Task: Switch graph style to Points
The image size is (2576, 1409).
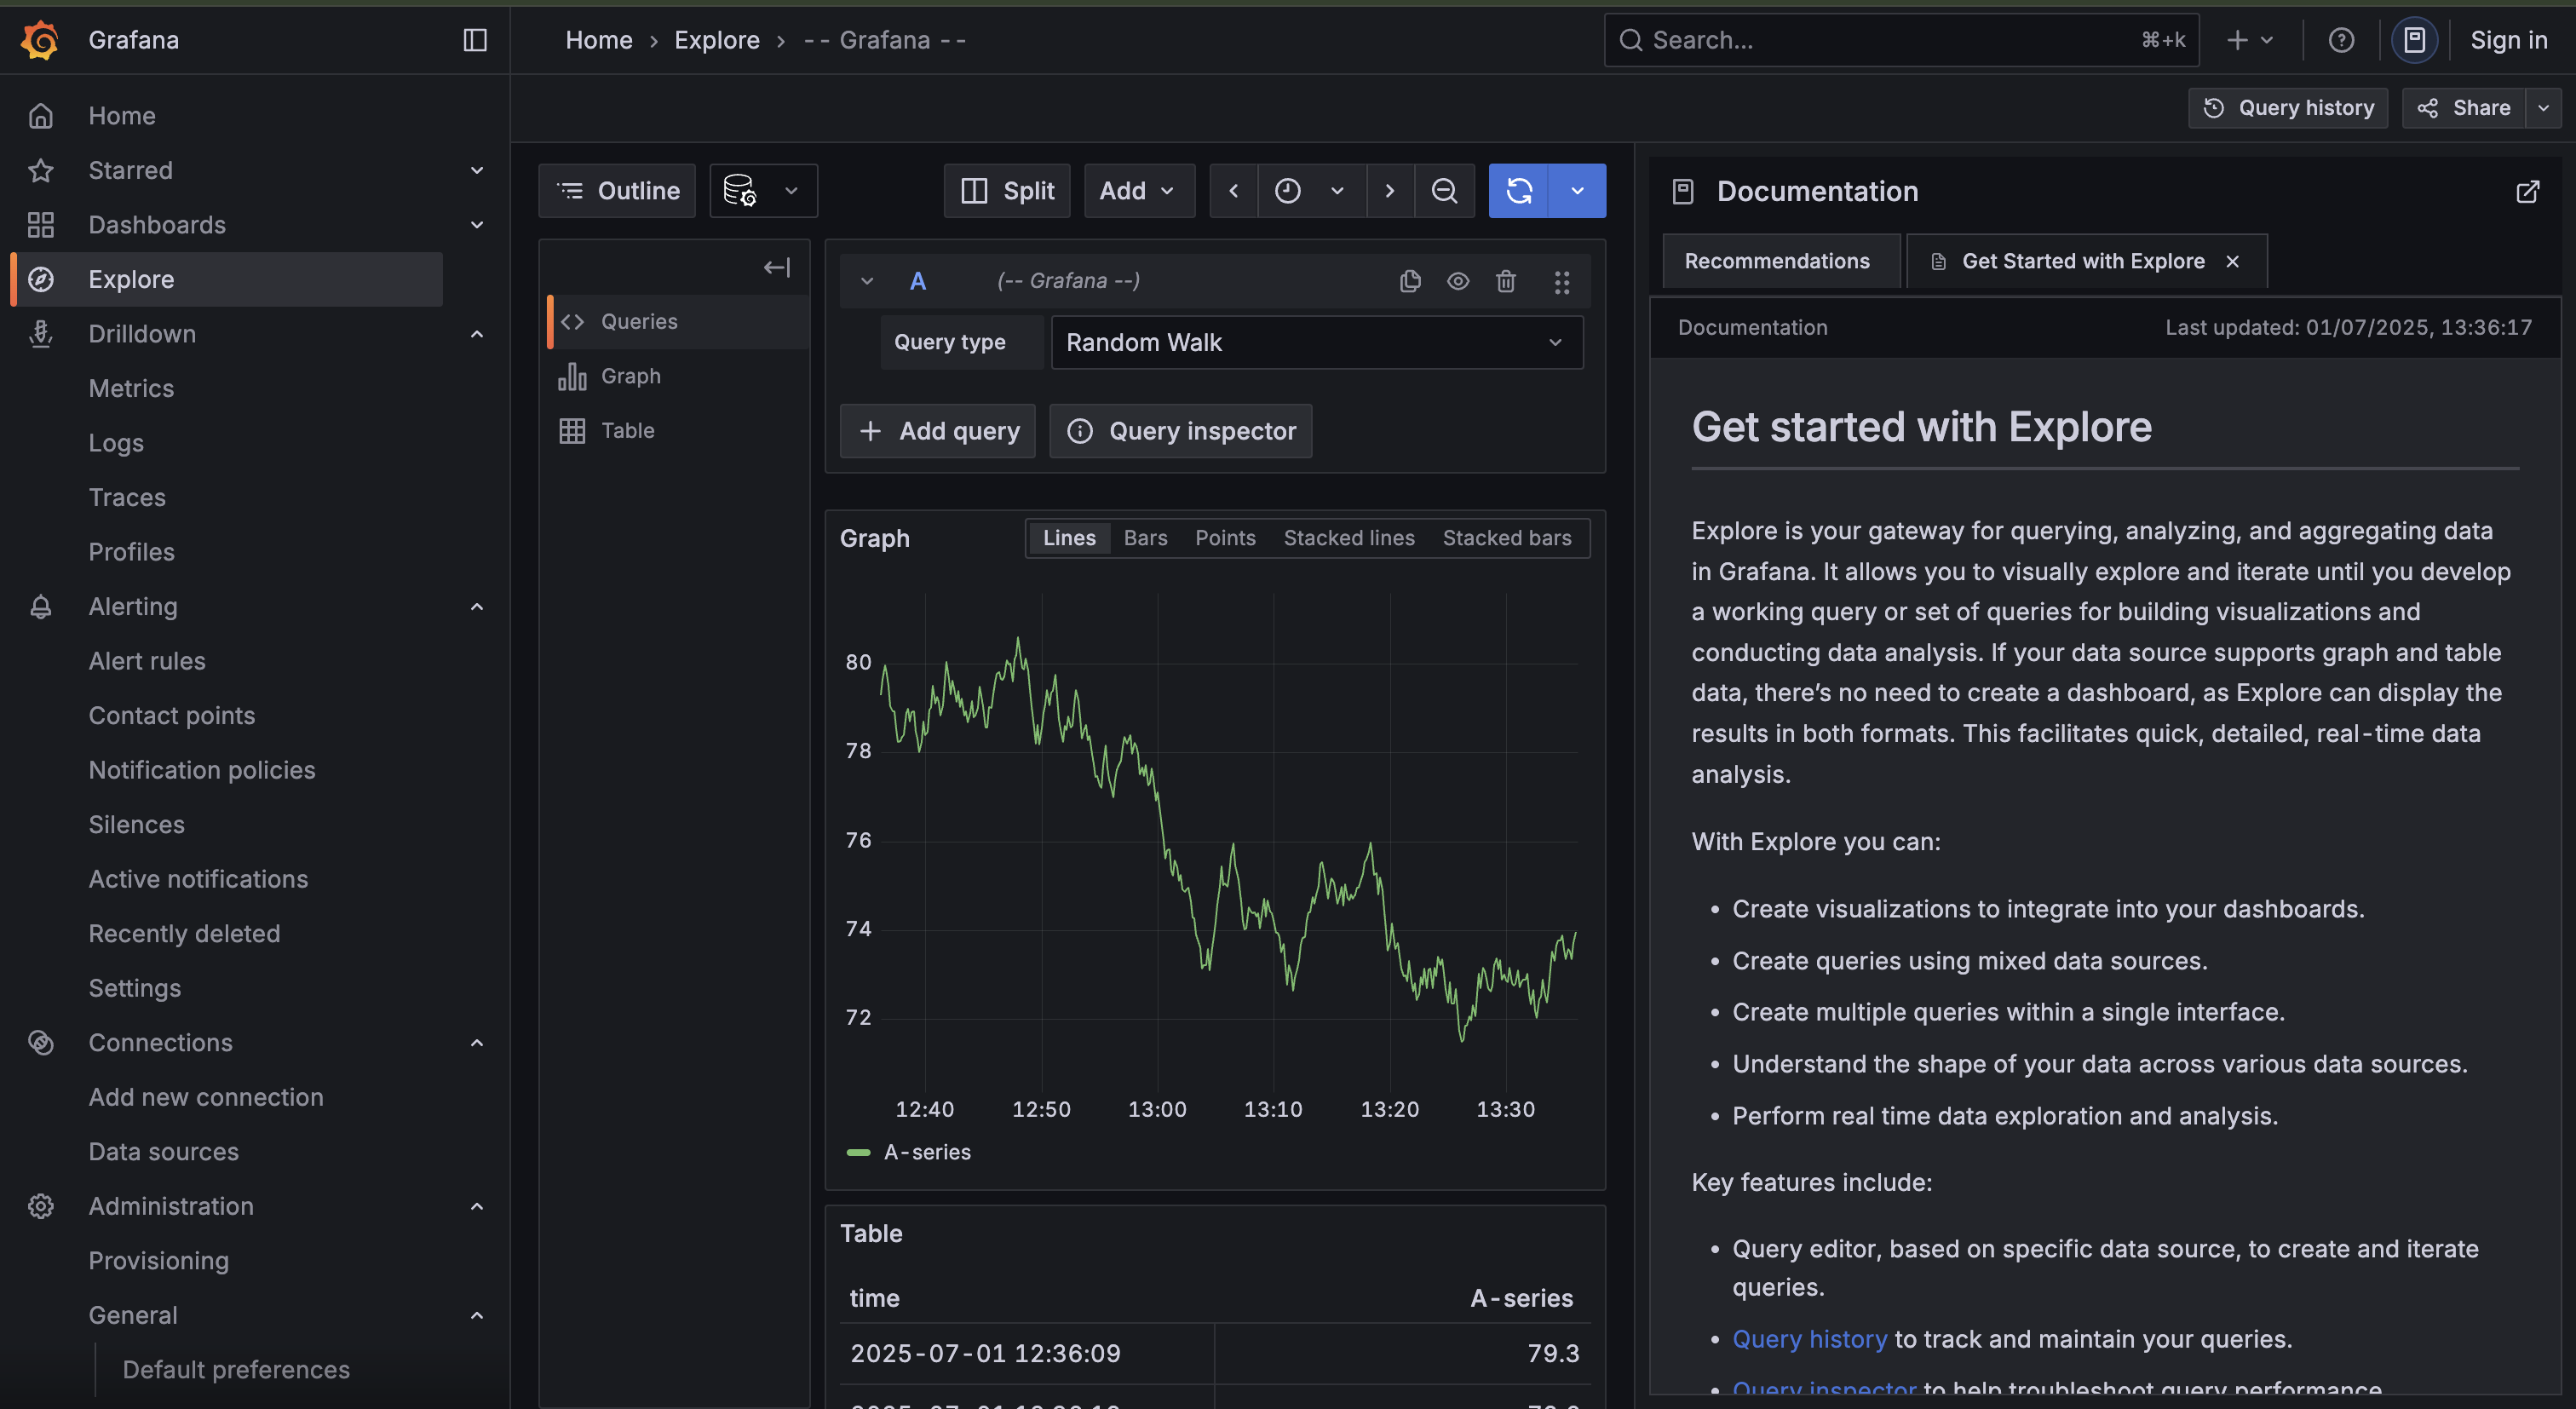Action: pos(1225,538)
